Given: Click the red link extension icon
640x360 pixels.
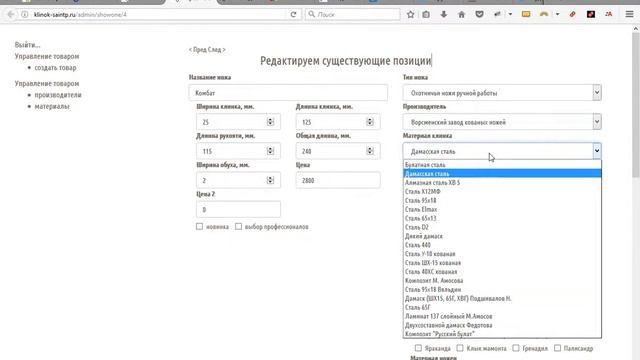Looking at the screenshot, I should click(572, 14).
